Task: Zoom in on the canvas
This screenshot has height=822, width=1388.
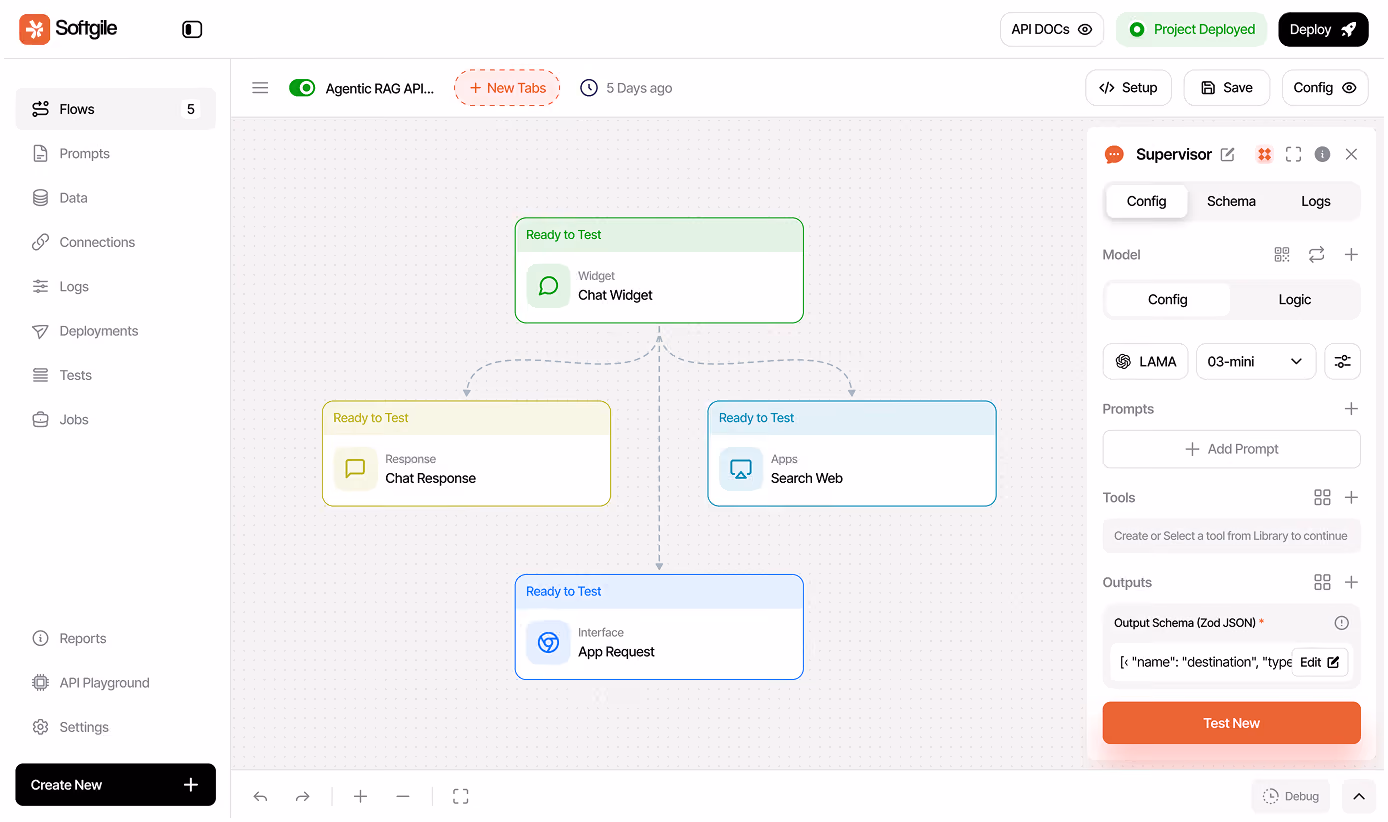Action: 360,797
